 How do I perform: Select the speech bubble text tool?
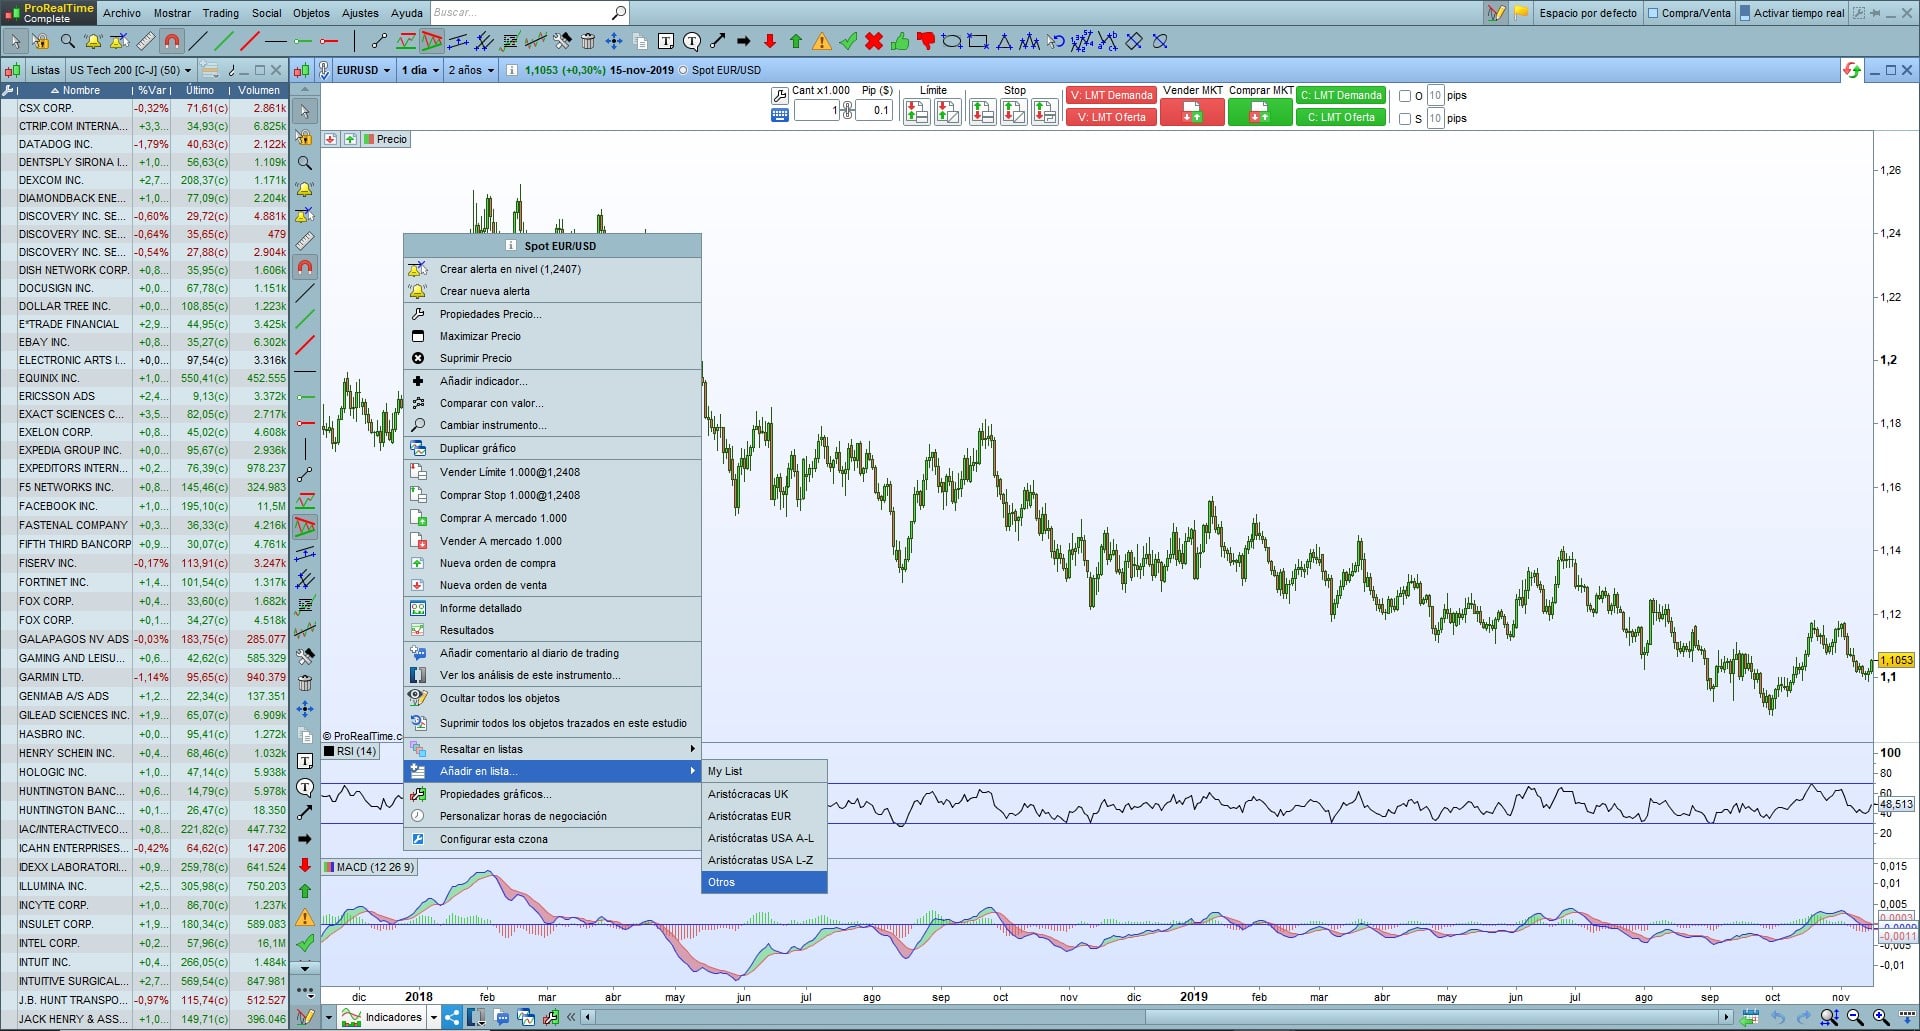(692, 41)
